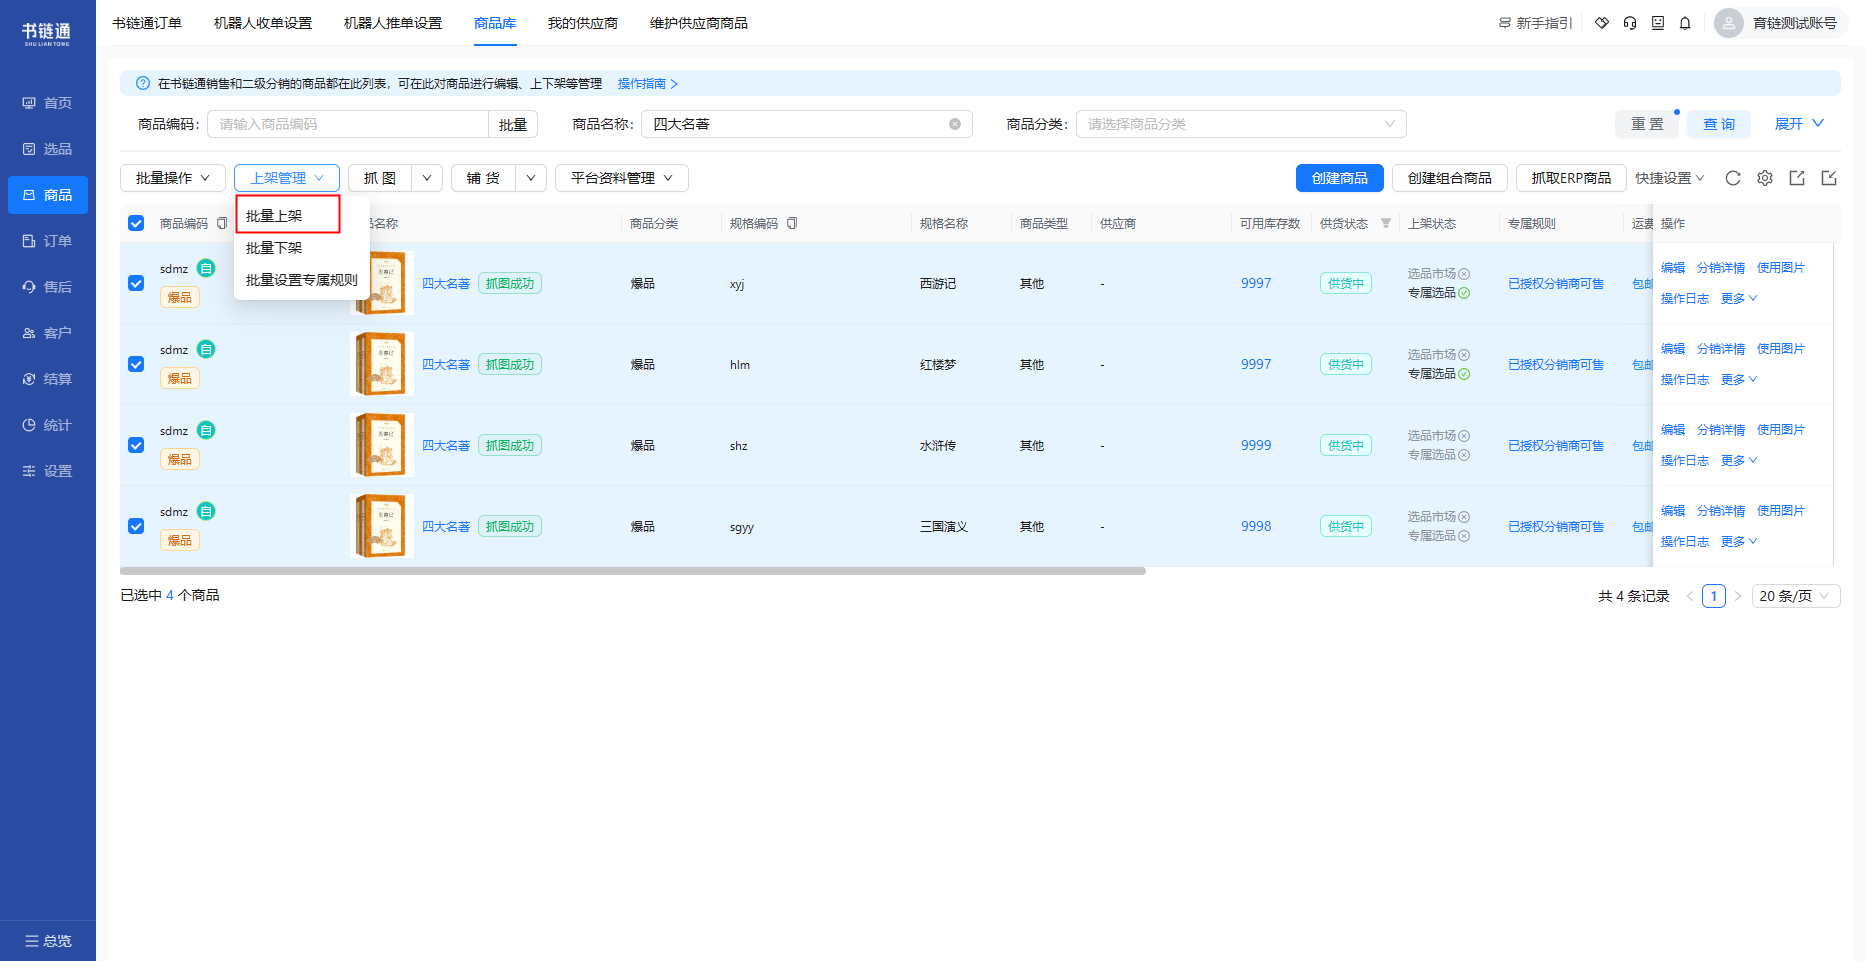The image size is (1865, 961).
Task: Filter icon on 供货状态 column
Action: click(1386, 223)
